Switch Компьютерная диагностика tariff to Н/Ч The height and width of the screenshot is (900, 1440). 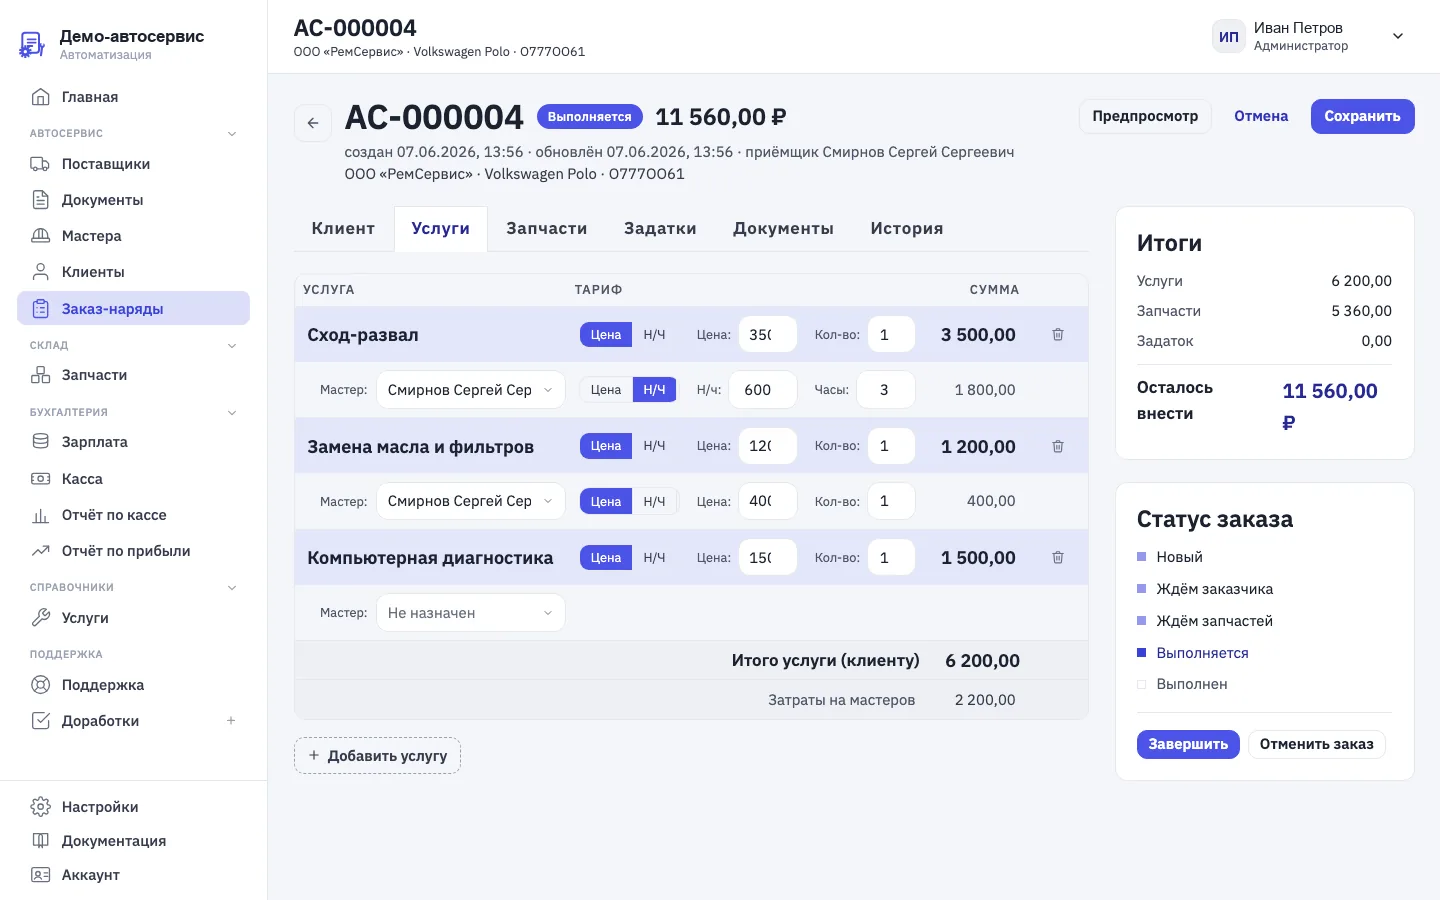(x=655, y=558)
